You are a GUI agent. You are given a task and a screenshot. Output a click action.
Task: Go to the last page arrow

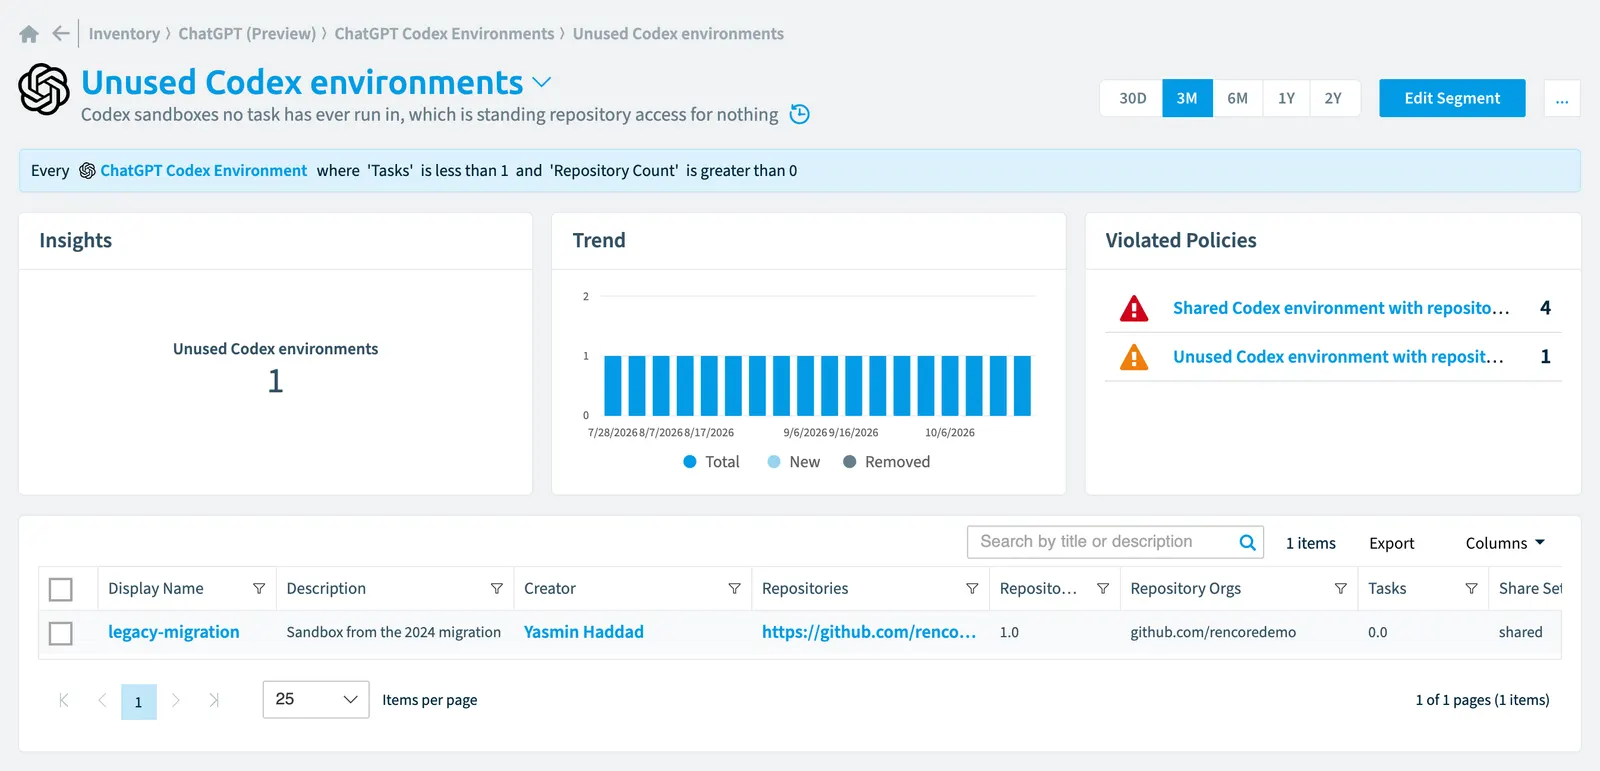tap(213, 700)
